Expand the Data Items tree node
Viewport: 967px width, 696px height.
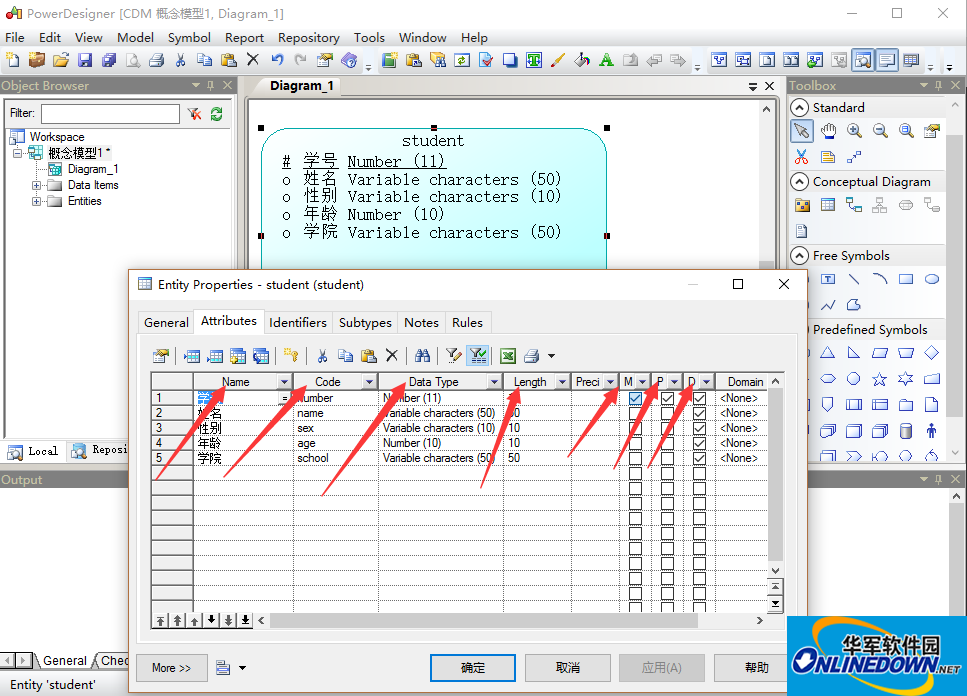coord(36,185)
